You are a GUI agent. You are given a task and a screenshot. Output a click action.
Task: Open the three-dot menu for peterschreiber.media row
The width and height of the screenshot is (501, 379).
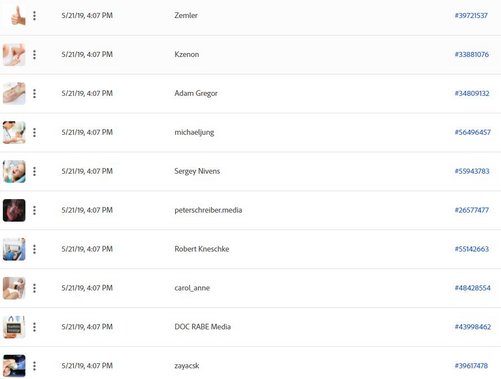pos(34,210)
